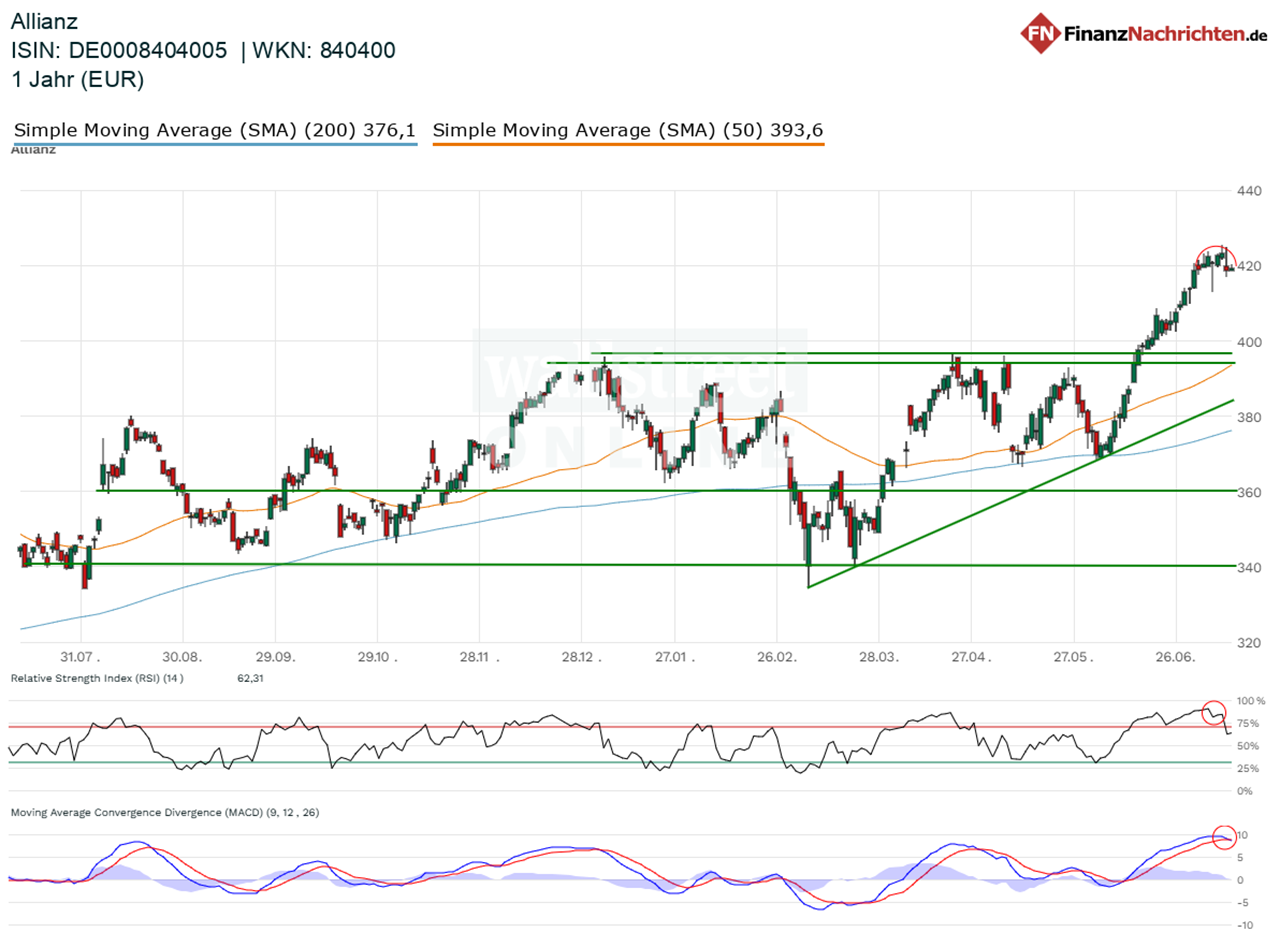
Task: Click the blue line swatch under SMA 200
Action: point(215,145)
